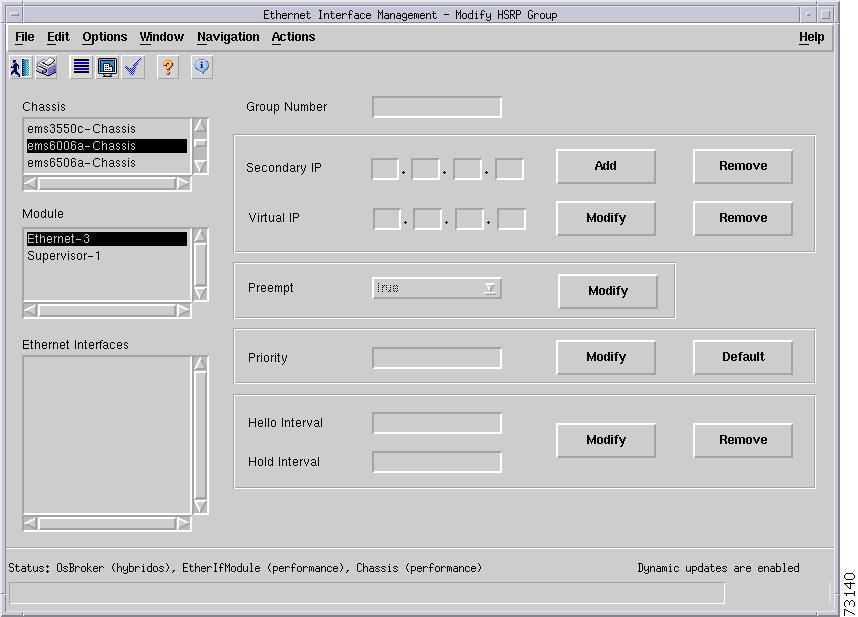
Task: Click the Ethernet Interfaces scroll left arrow
Action: click(x=31, y=523)
